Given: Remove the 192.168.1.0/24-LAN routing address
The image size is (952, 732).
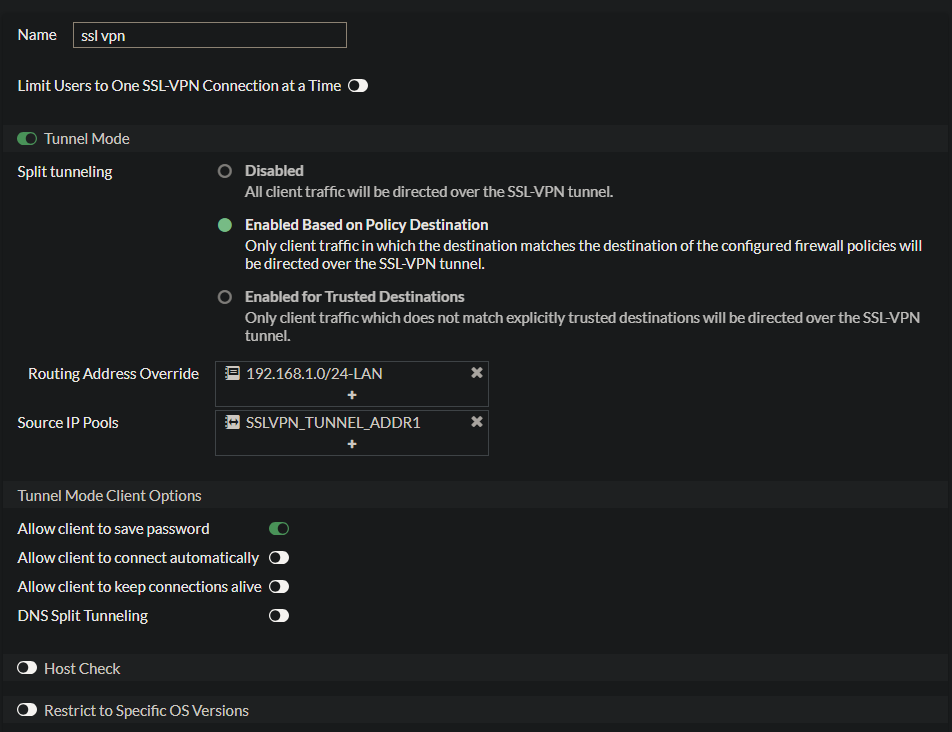Looking at the screenshot, I should [477, 373].
